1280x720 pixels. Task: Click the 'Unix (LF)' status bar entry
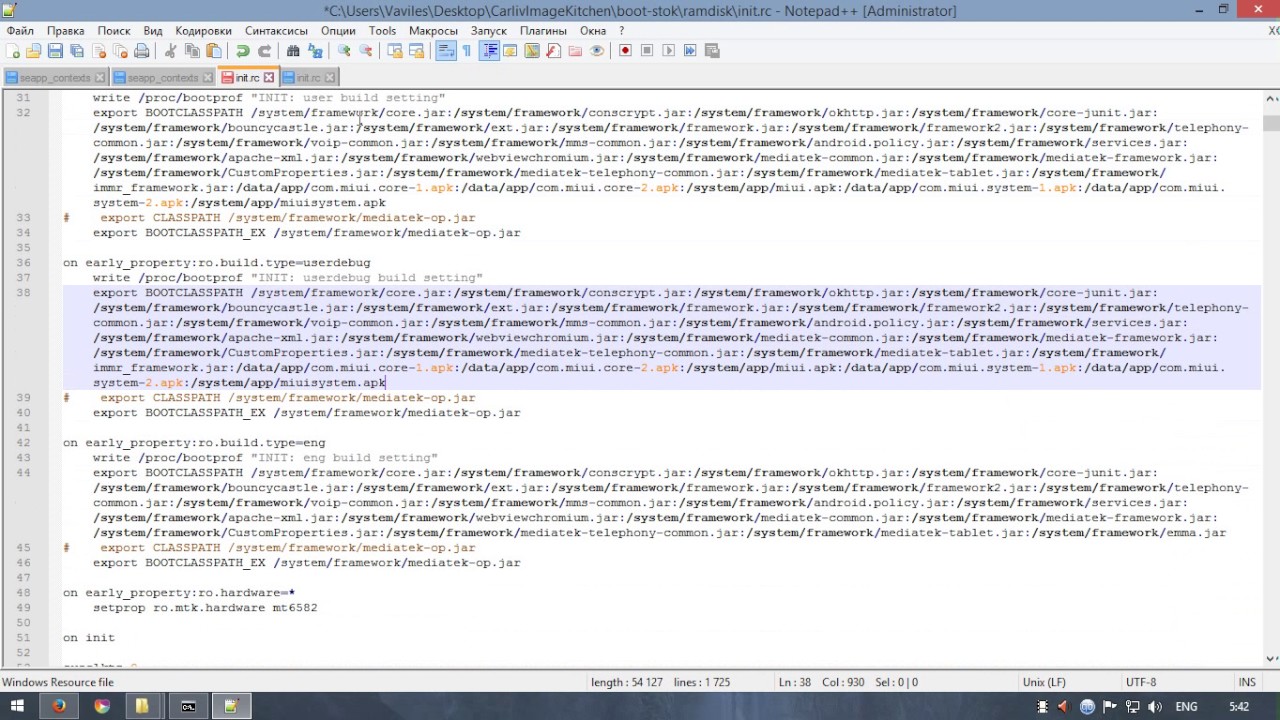tap(1044, 682)
